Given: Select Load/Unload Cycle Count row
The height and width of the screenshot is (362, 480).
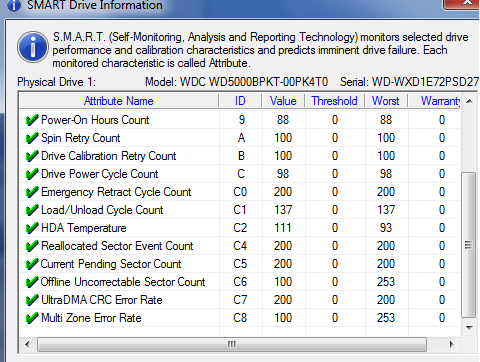Looking at the screenshot, I should pyautogui.click(x=240, y=210).
